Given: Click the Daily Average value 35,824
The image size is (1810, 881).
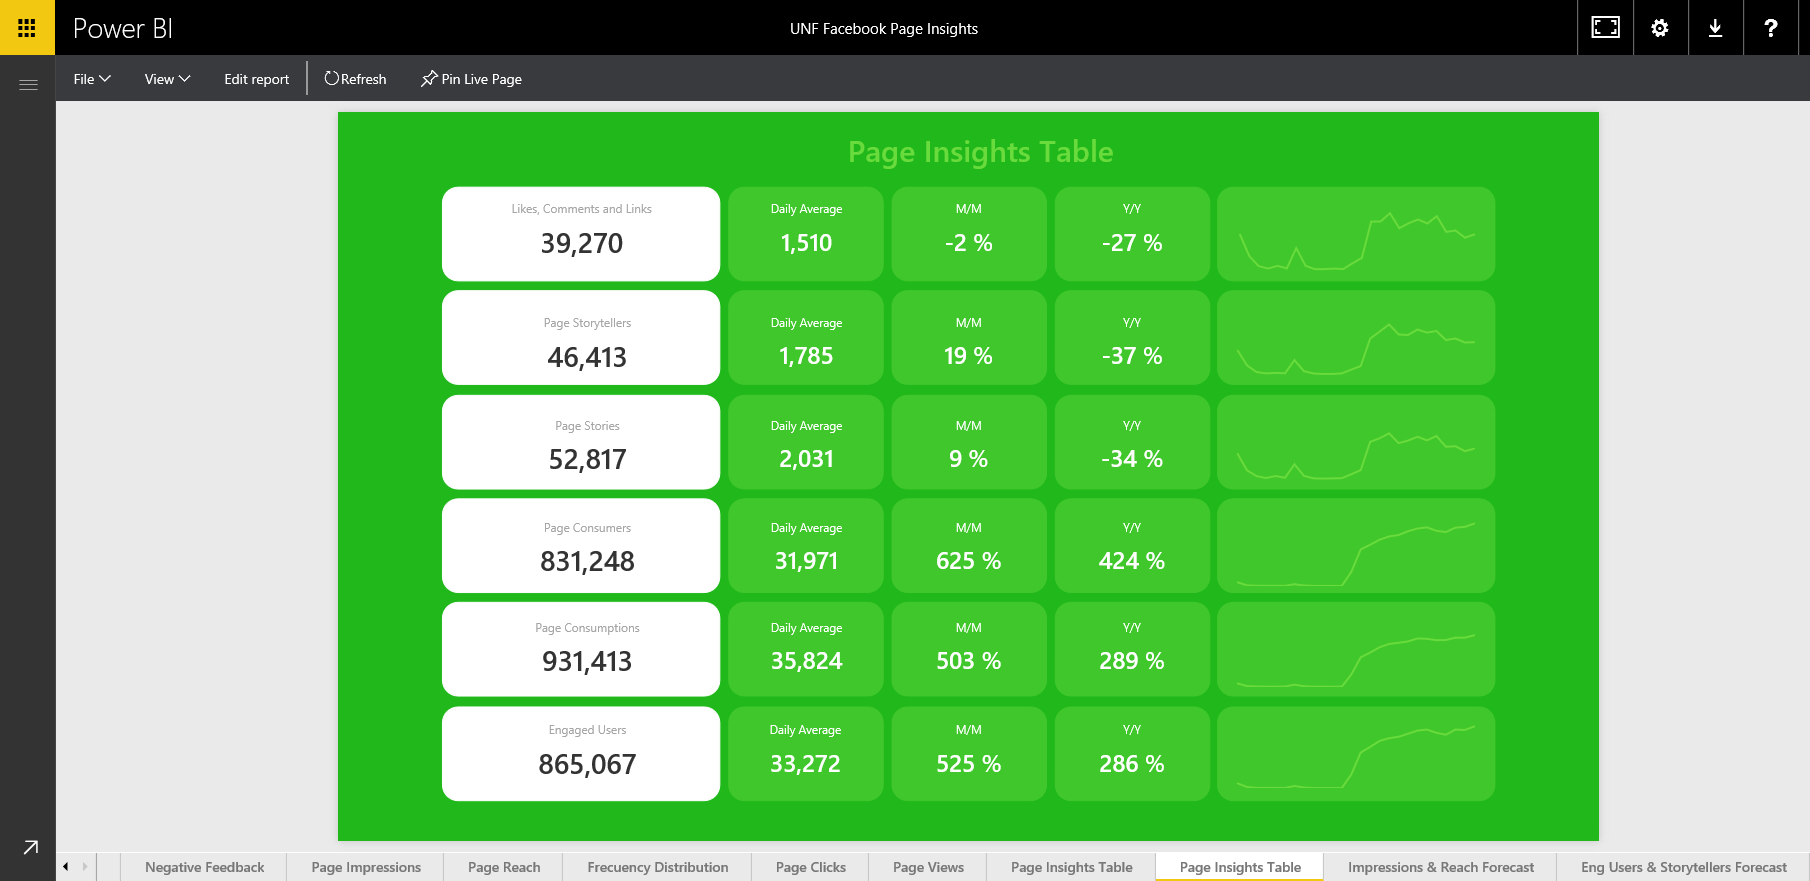Looking at the screenshot, I should [806, 661].
